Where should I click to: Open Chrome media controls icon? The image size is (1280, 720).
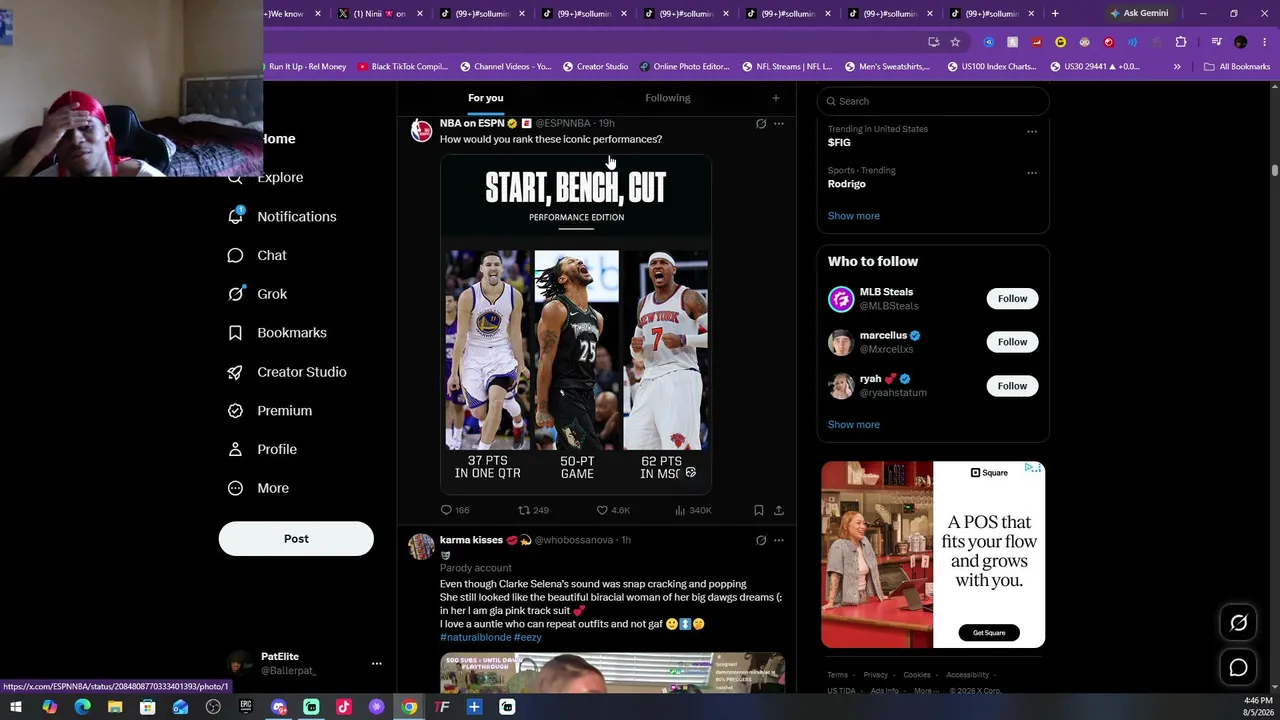[x=1216, y=42]
